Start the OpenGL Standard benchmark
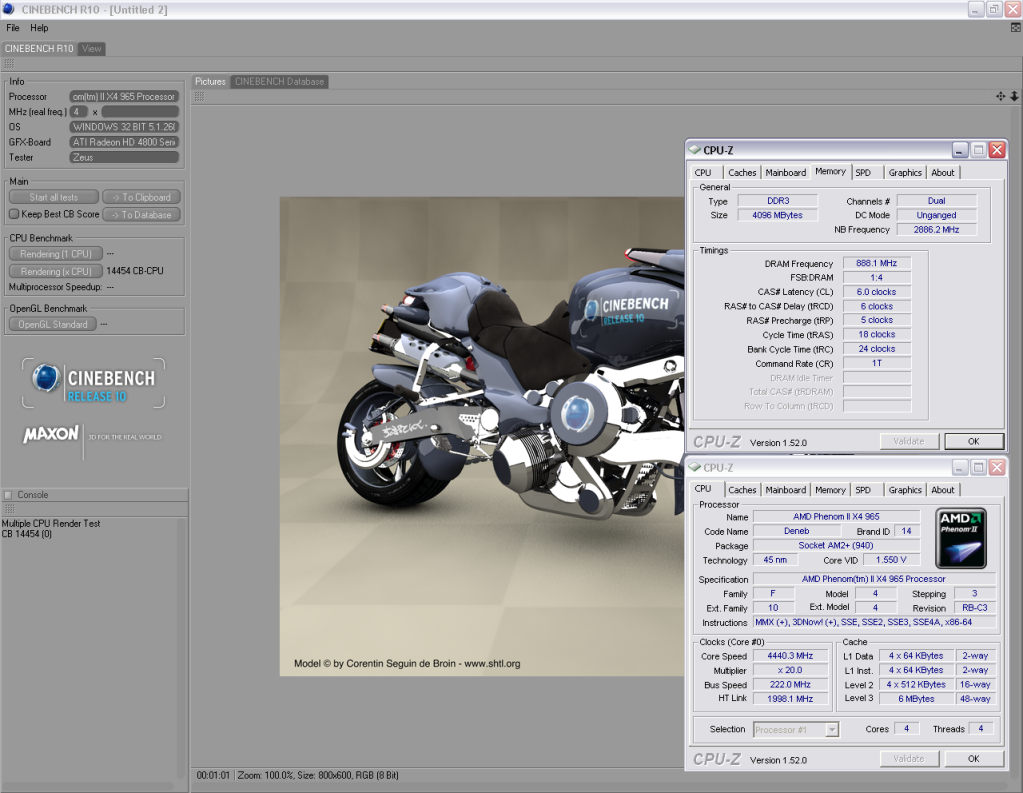Viewport: 1023px width, 793px height. [53, 324]
